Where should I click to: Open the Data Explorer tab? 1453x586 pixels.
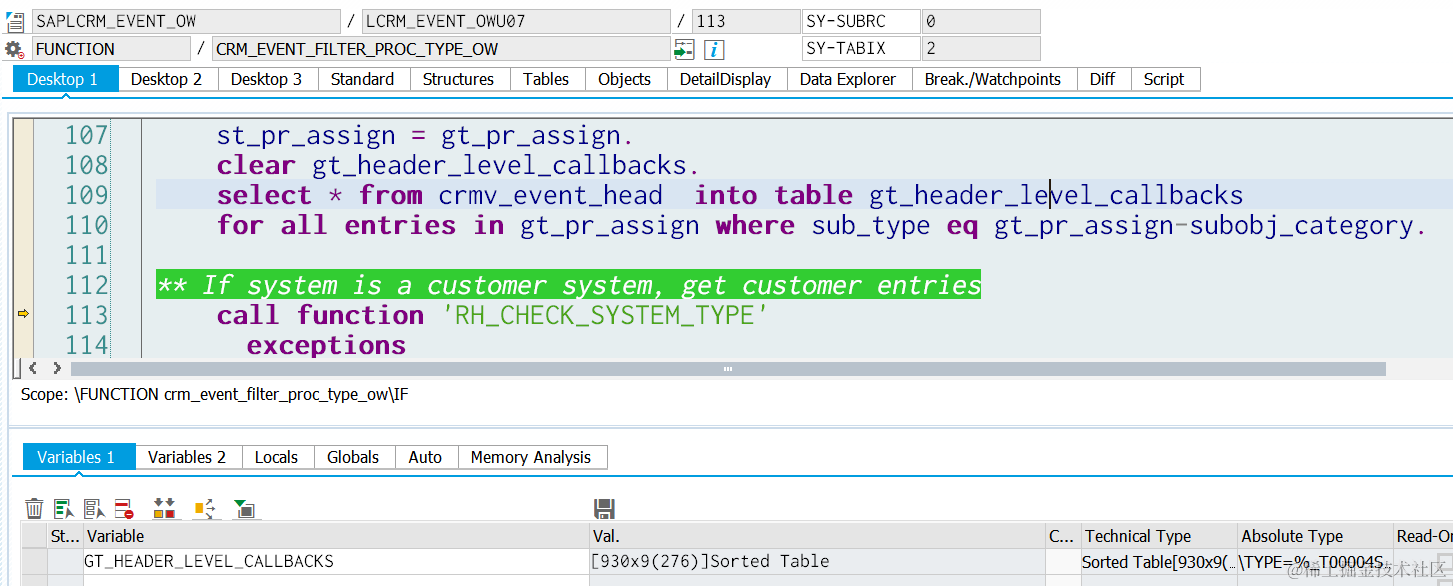[848, 79]
